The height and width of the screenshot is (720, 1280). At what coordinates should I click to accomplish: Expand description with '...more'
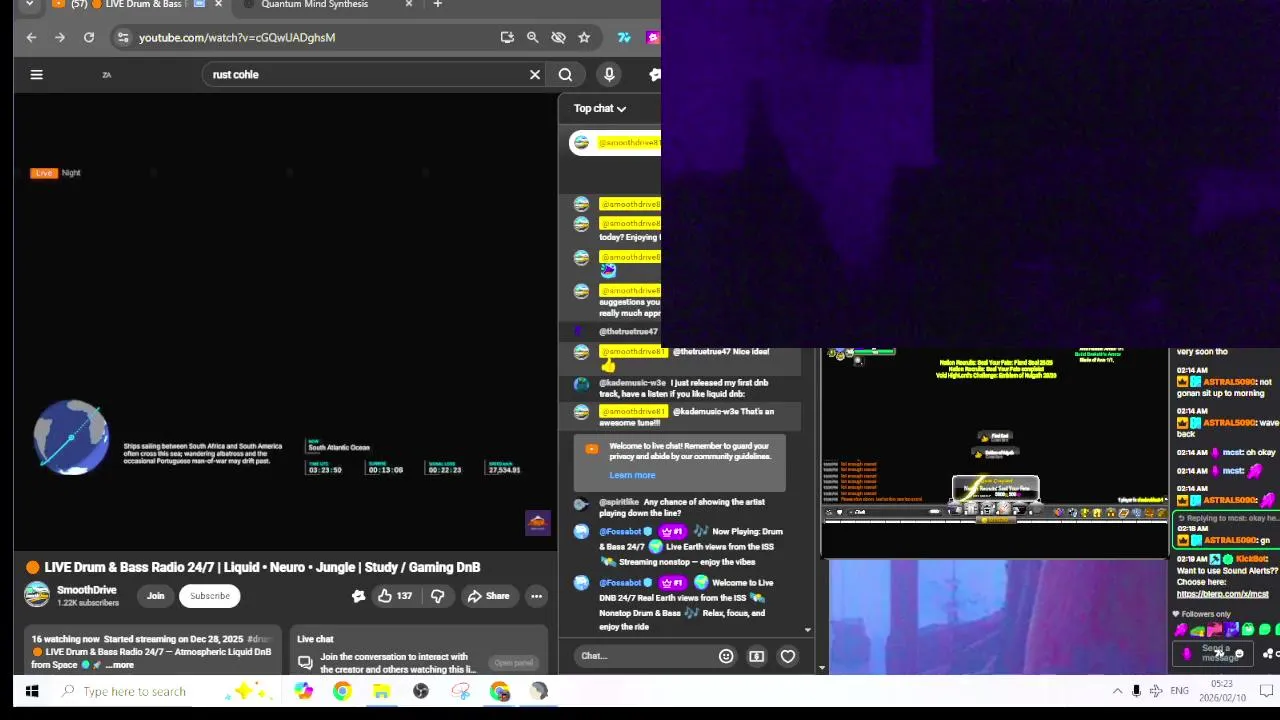pyautogui.click(x=119, y=665)
